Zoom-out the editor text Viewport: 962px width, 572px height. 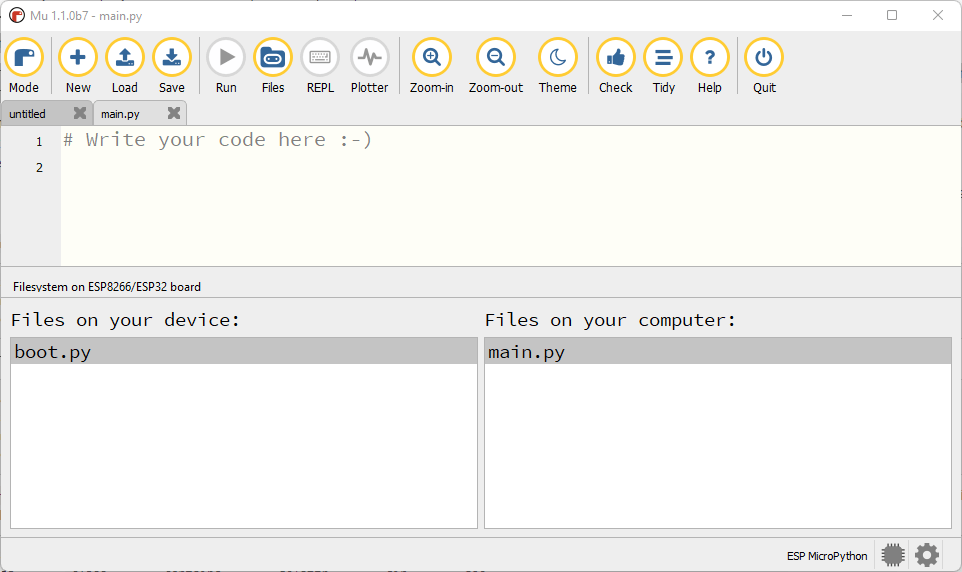tap(496, 66)
